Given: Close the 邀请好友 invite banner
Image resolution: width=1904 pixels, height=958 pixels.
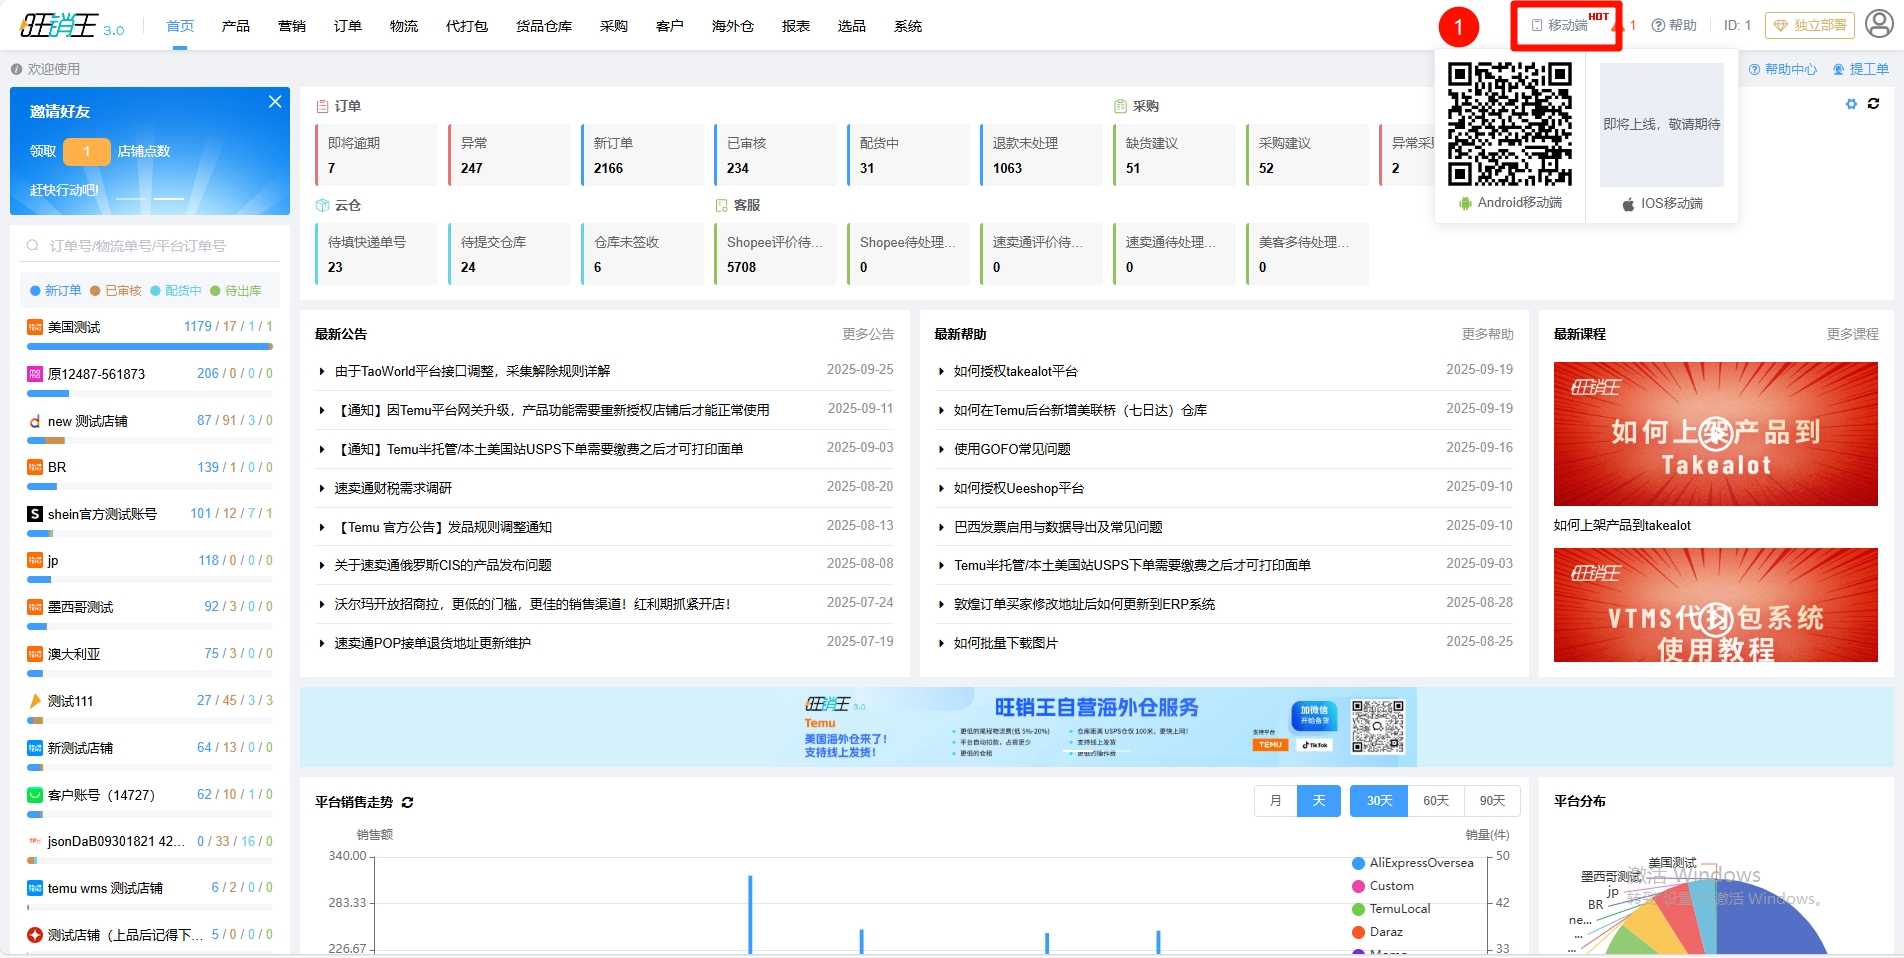Looking at the screenshot, I should point(275,102).
